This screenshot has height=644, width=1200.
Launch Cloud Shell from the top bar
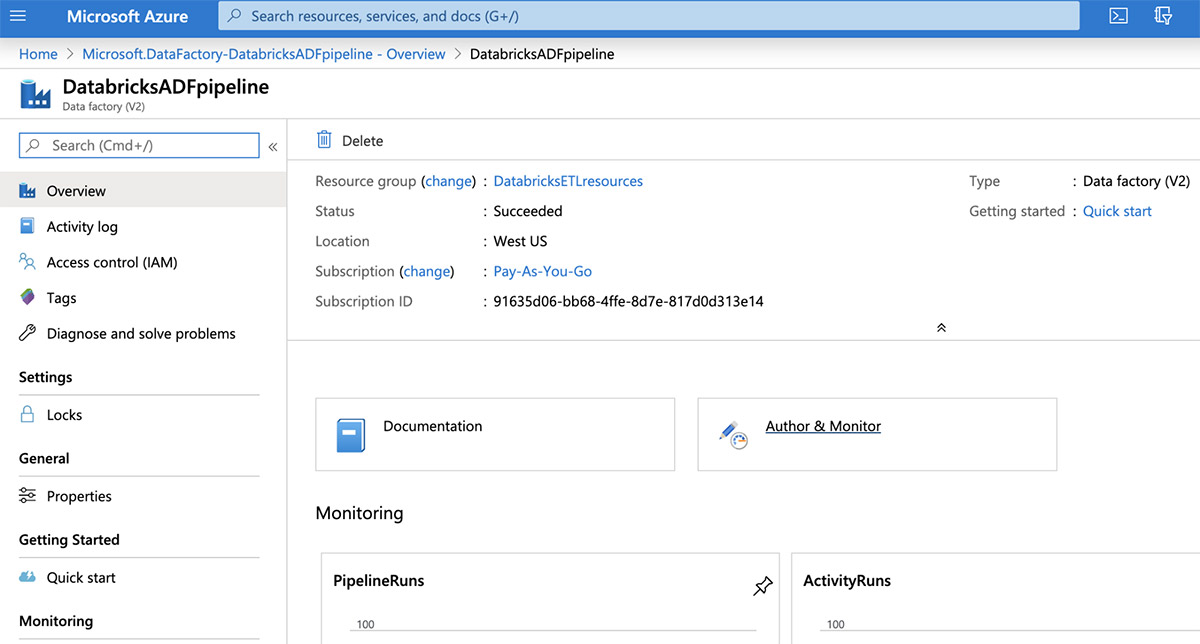tap(1119, 16)
